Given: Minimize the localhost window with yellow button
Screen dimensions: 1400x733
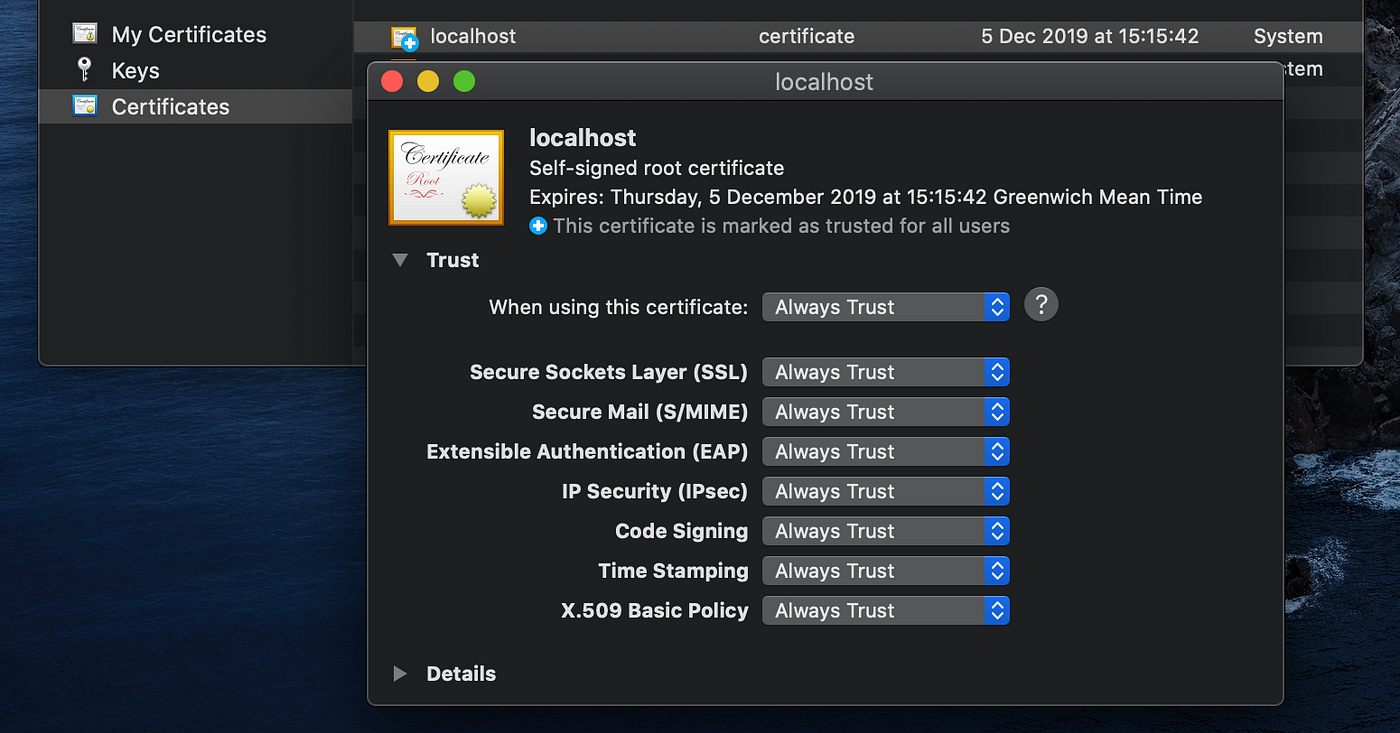Looking at the screenshot, I should pos(428,81).
